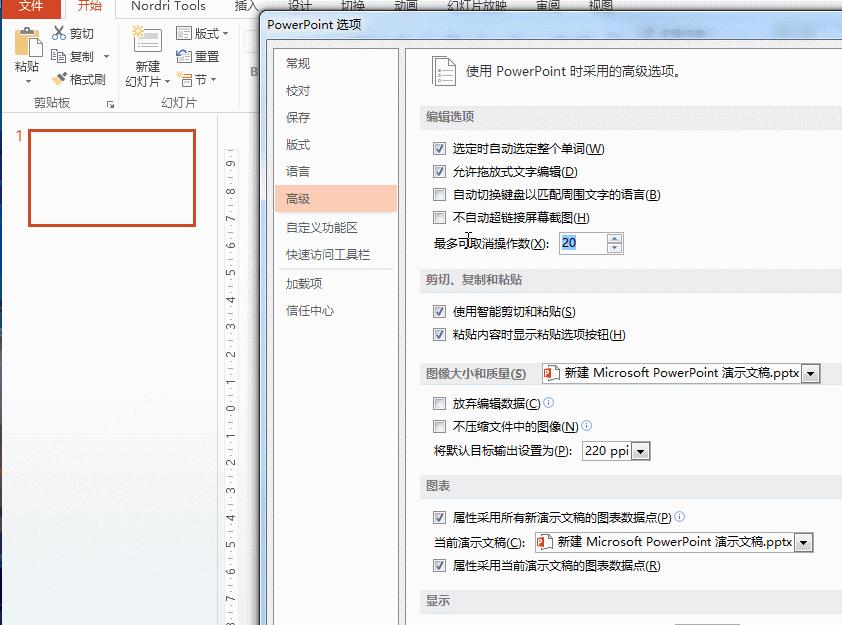Expand the 图像大小和质量 document dropdown
The image size is (842, 625).
click(810, 373)
